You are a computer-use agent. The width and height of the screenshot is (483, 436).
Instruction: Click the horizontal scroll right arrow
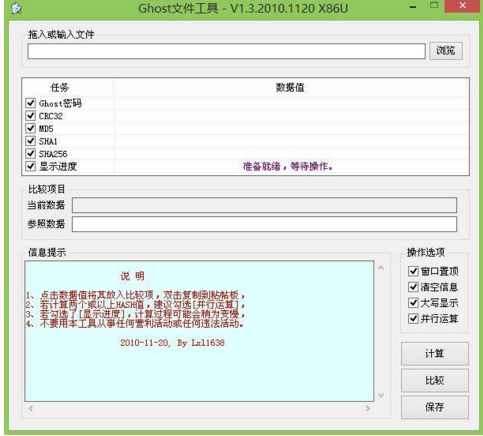click(368, 408)
